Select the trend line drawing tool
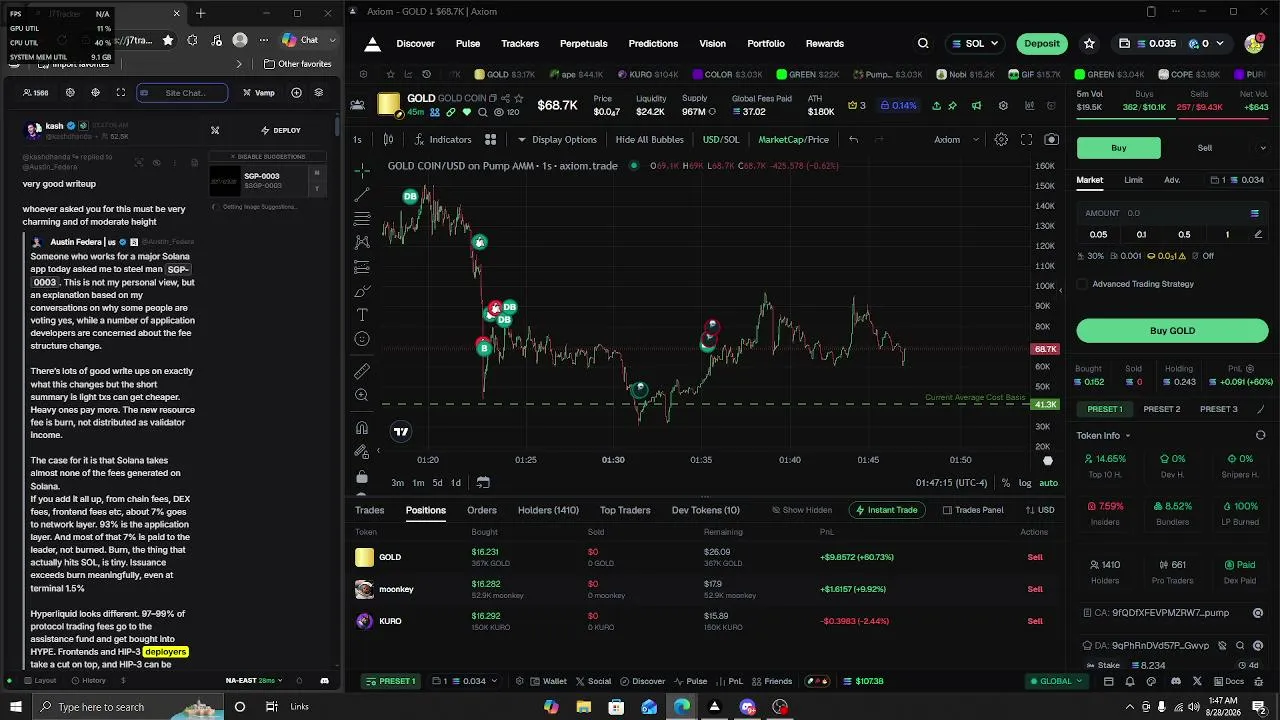This screenshot has height=720, width=1280. pyautogui.click(x=362, y=195)
